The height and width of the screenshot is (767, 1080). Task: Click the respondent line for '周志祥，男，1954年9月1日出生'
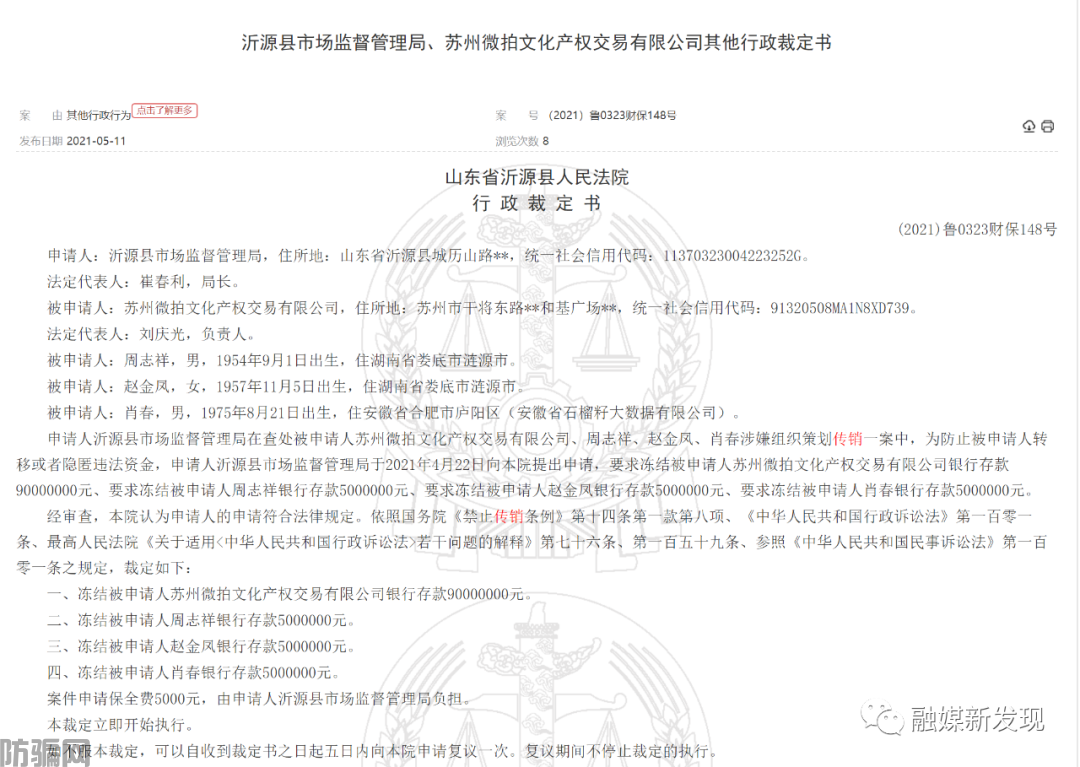282,361
